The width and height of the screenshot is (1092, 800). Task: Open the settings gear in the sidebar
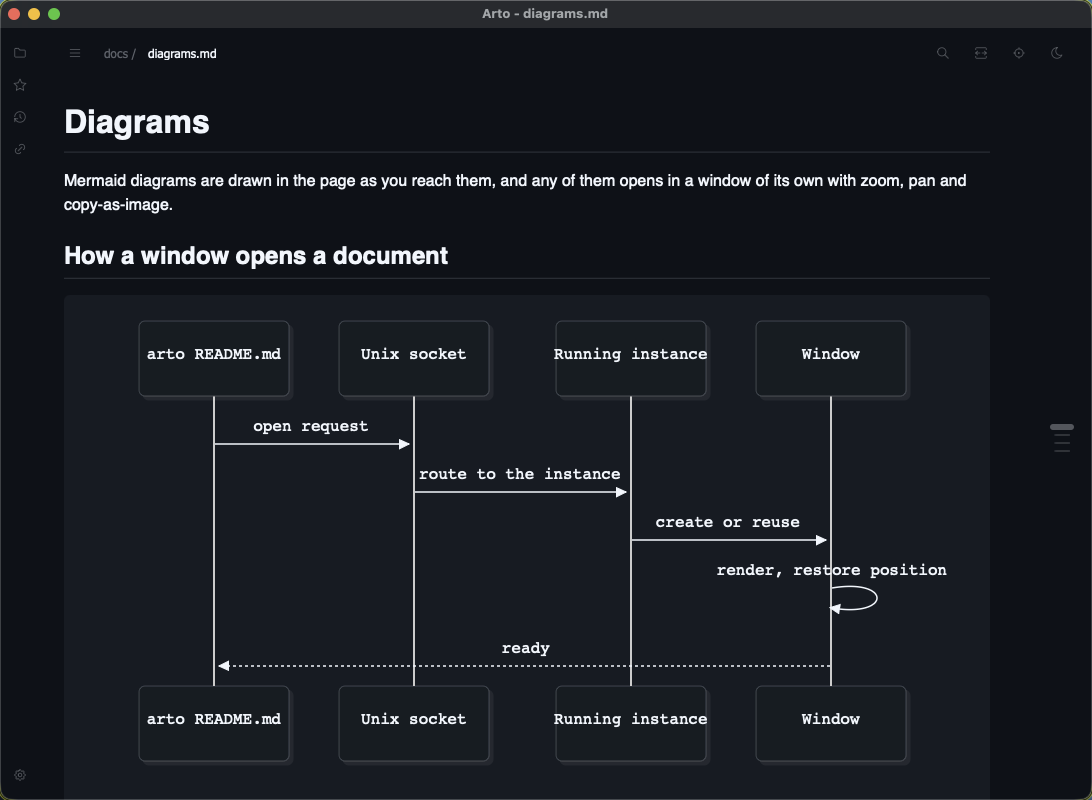[20, 775]
